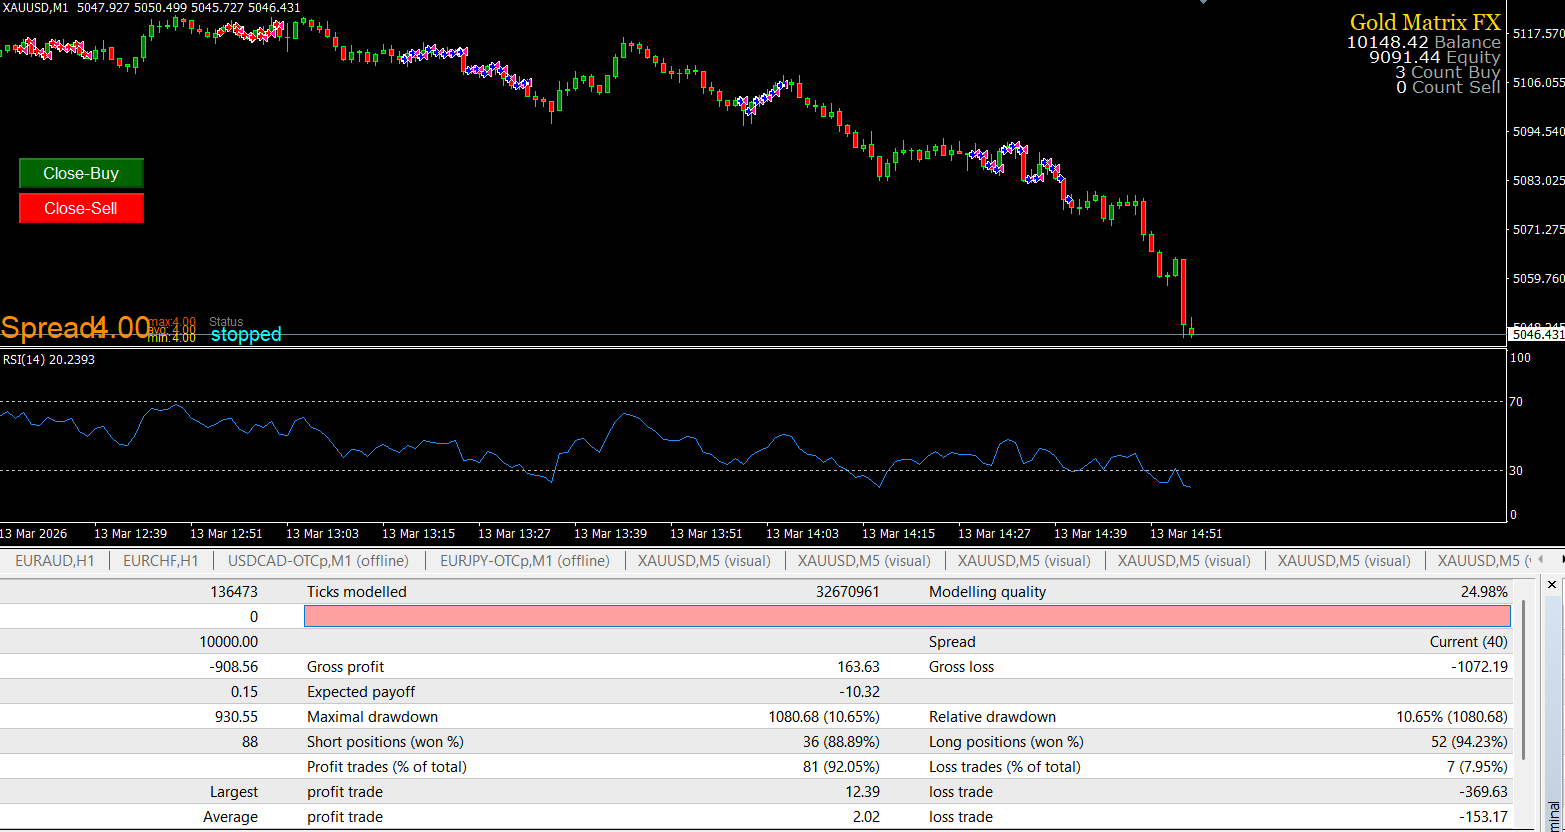
Task: Click the 'Expected payoff' label
Action: tap(361, 692)
